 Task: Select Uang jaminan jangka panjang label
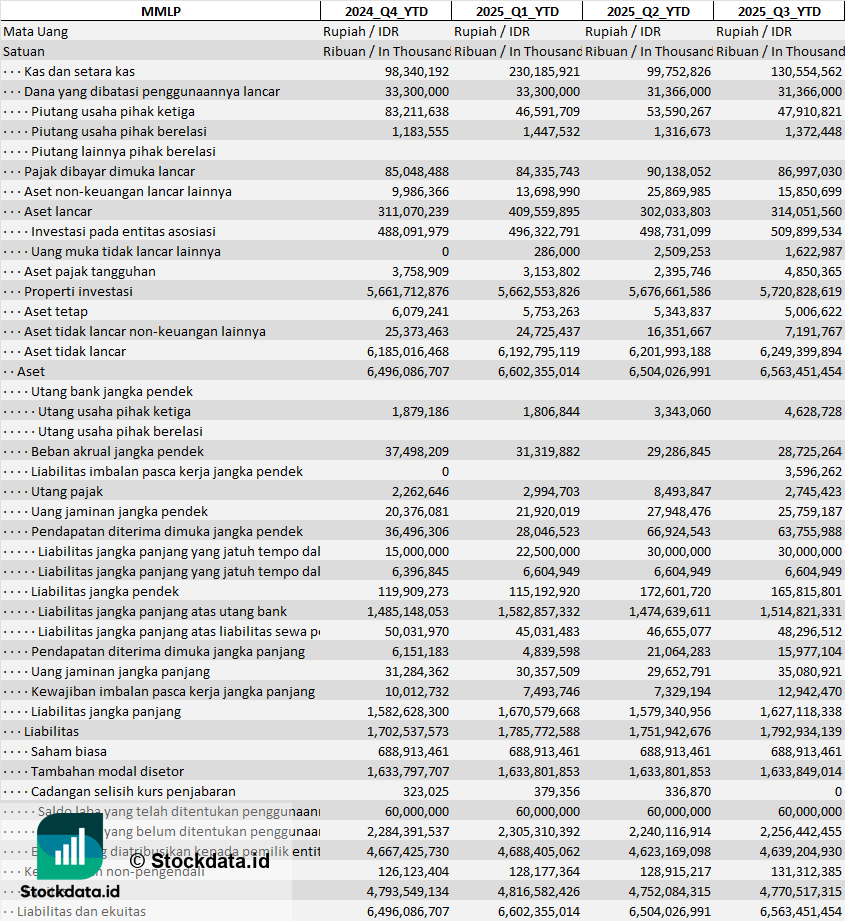click(120, 671)
